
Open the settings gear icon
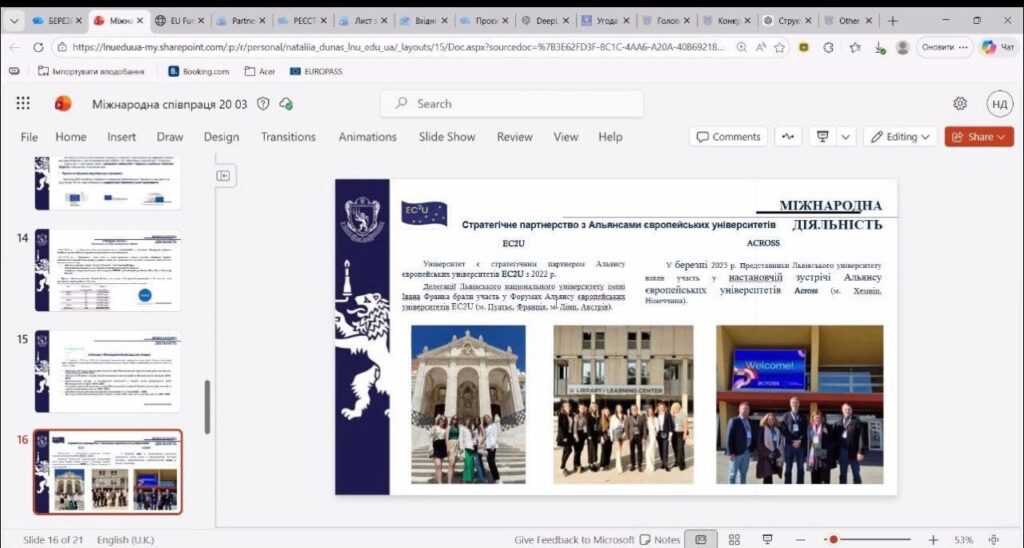pyautogui.click(x=960, y=103)
